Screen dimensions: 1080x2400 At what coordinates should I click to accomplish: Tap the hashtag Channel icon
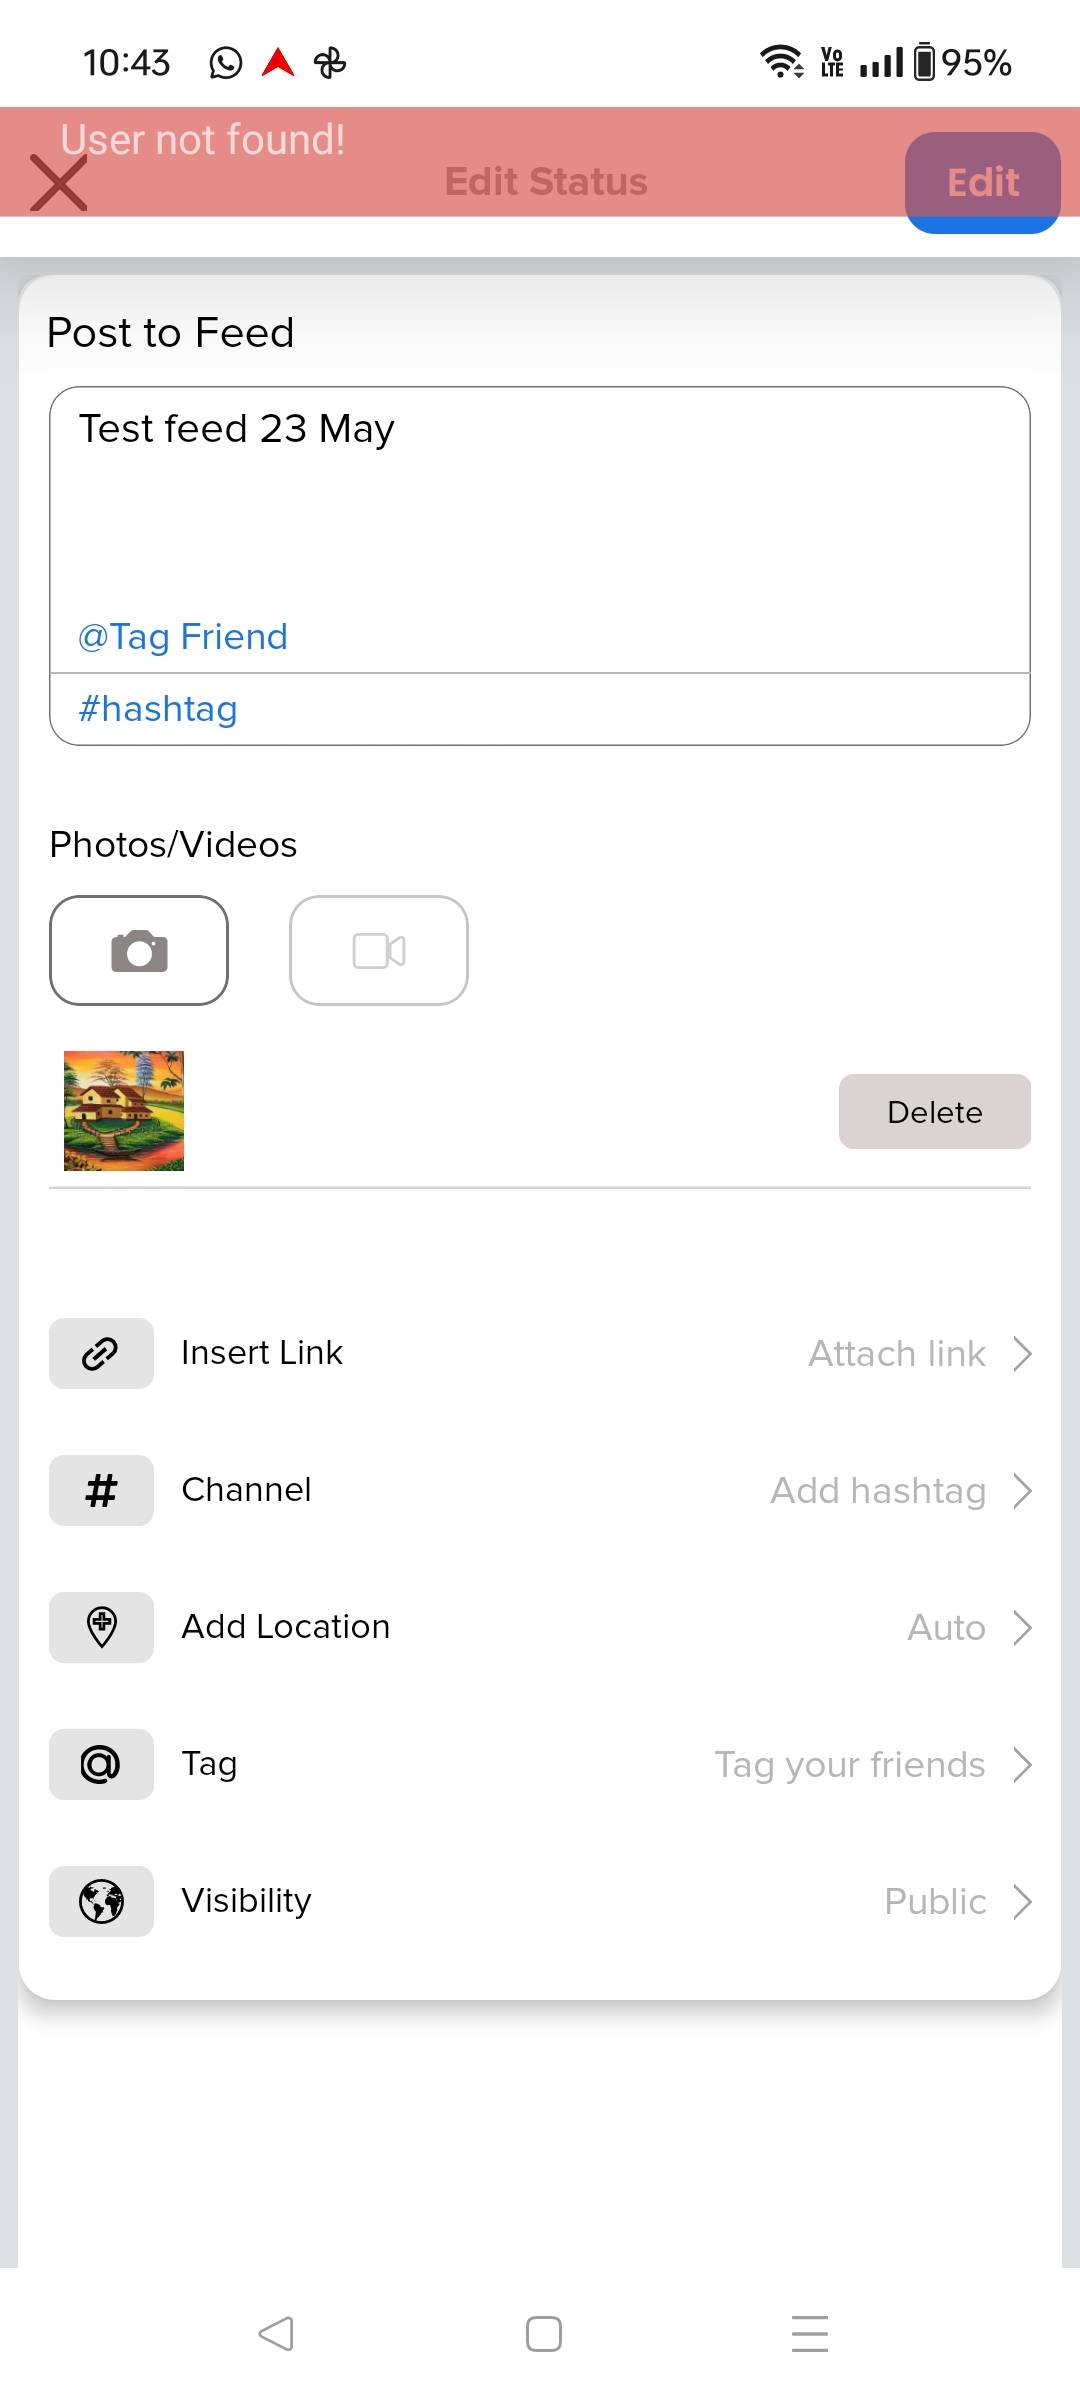point(101,1490)
